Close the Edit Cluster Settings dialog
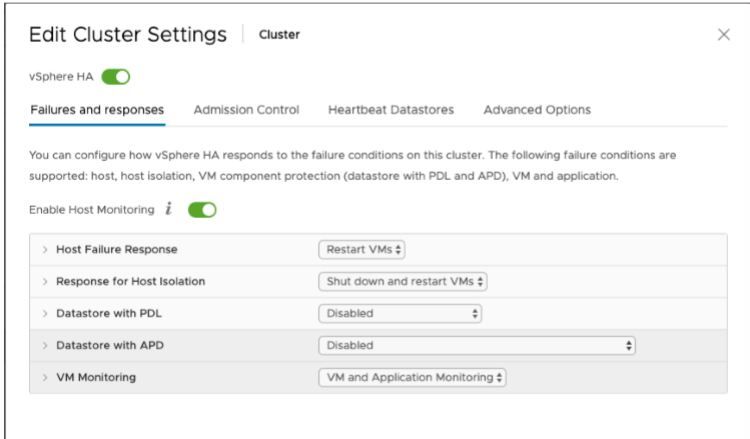Viewport: 750px width, 439px height. click(x=724, y=35)
